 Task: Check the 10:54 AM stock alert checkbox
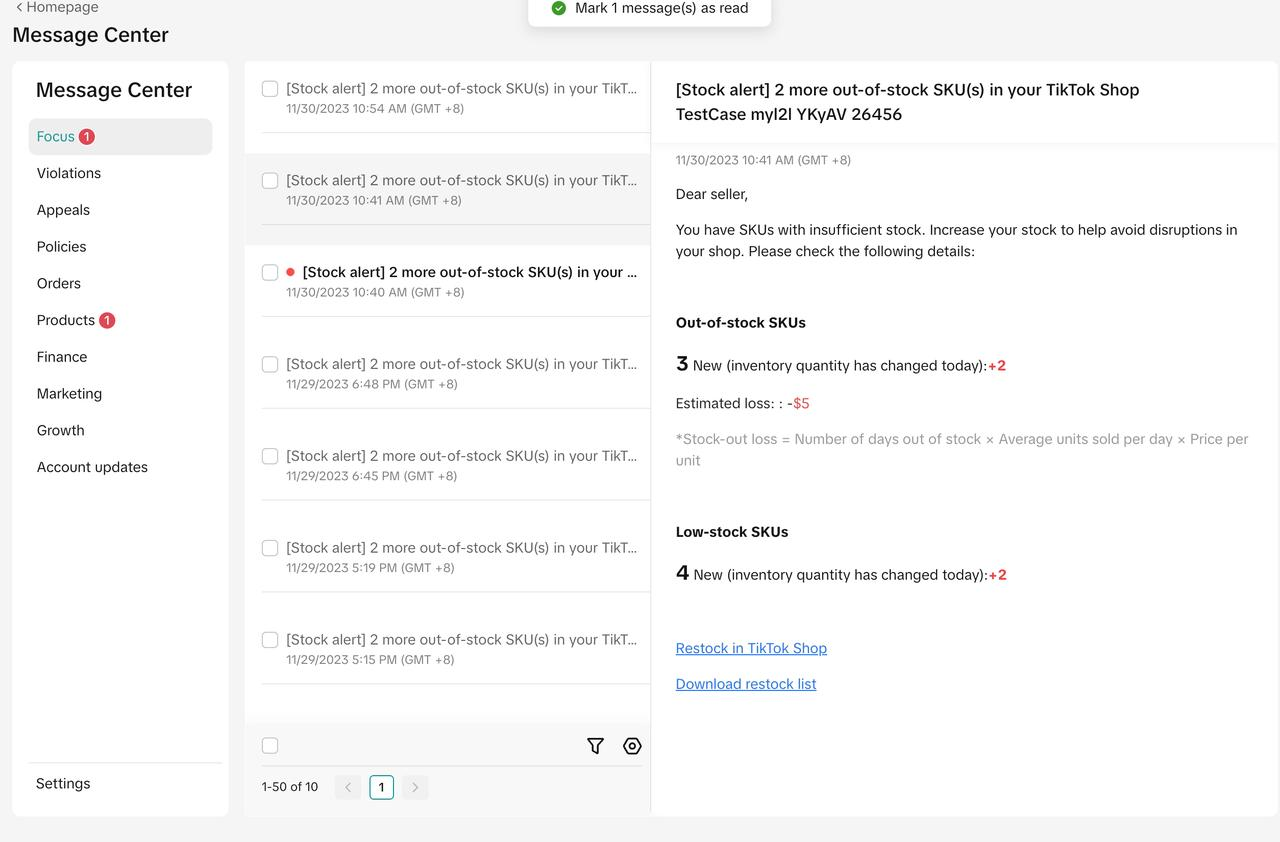click(x=270, y=89)
